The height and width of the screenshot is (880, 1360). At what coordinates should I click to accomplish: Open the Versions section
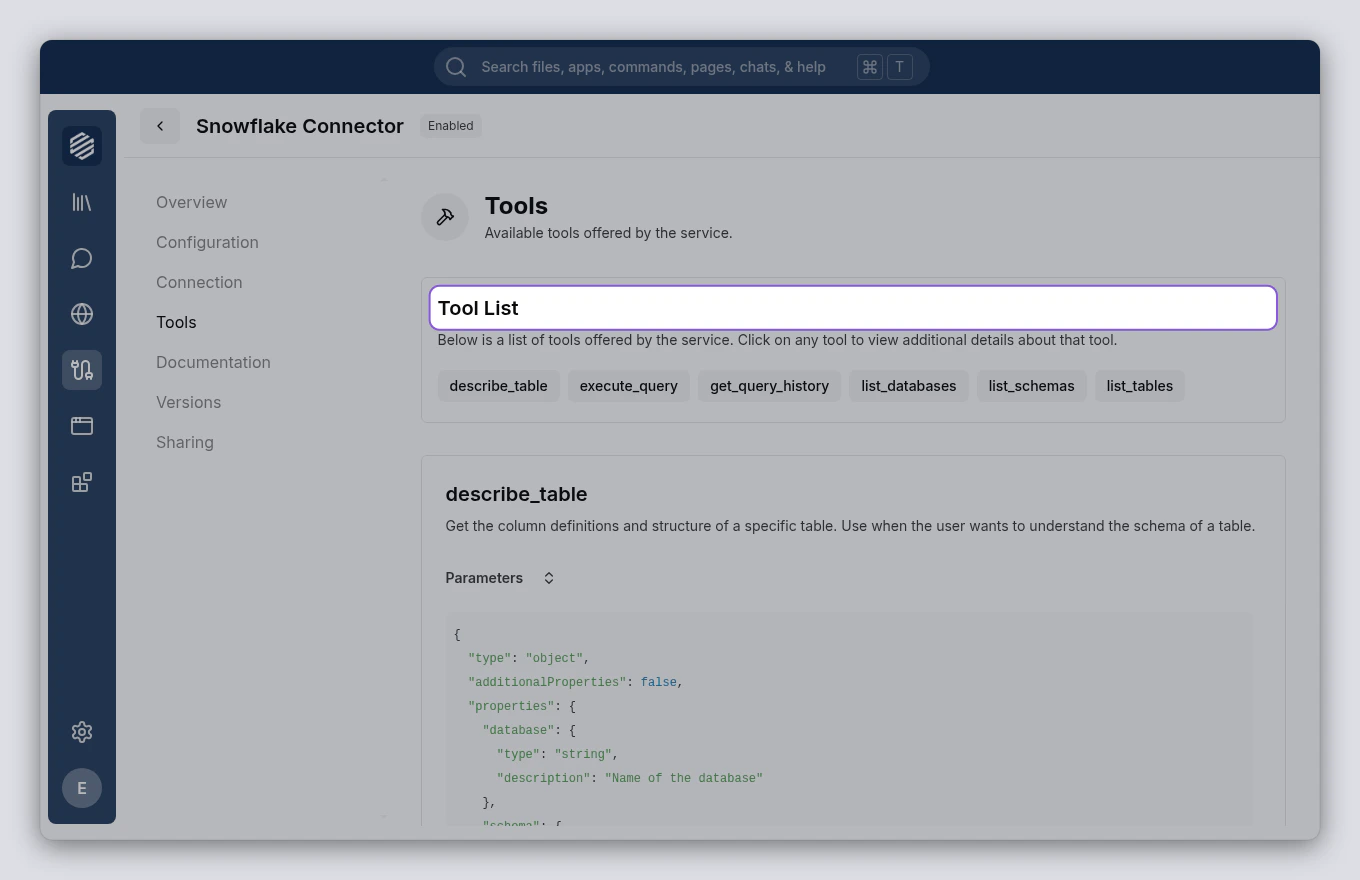click(x=188, y=402)
